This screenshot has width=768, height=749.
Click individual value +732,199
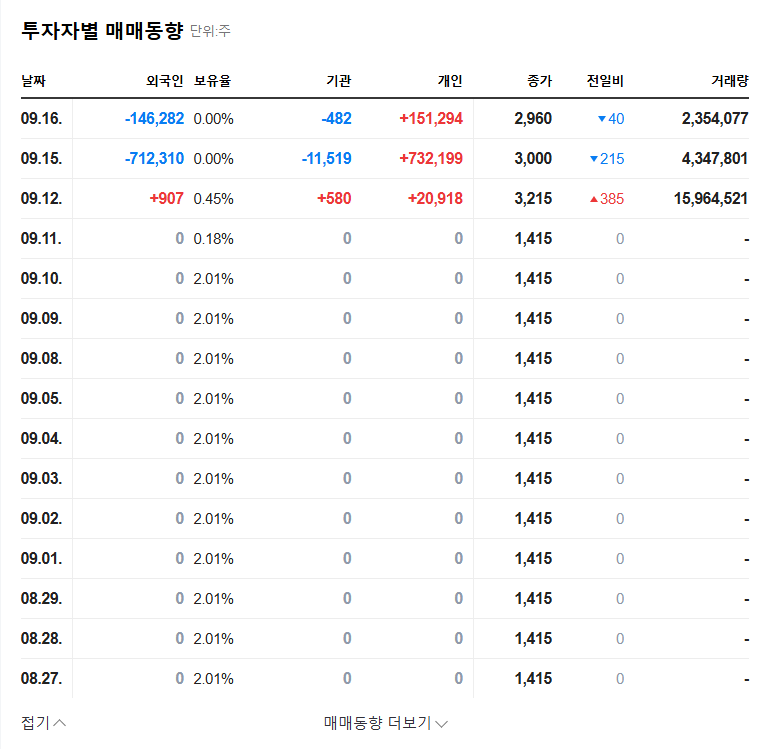click(x=431, y=159)
